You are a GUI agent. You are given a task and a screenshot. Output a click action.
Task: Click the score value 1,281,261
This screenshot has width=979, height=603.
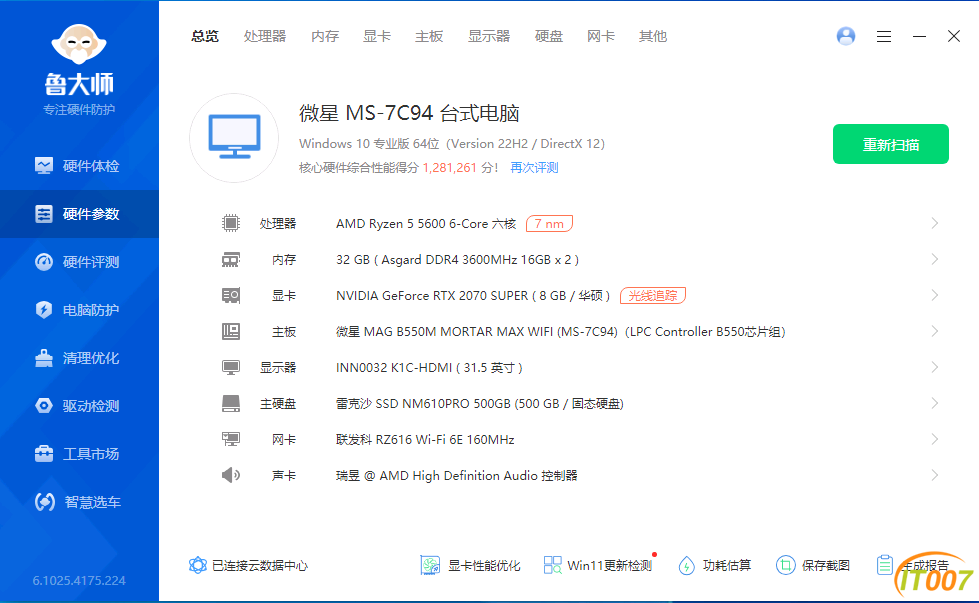click(x=450, y=168)
